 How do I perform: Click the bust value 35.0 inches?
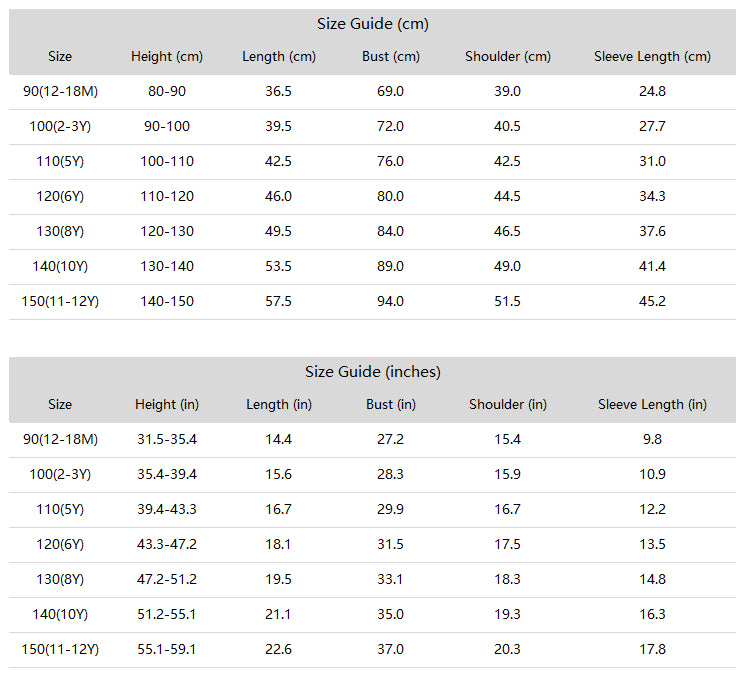pyautogui.click(x=391, y=614)
